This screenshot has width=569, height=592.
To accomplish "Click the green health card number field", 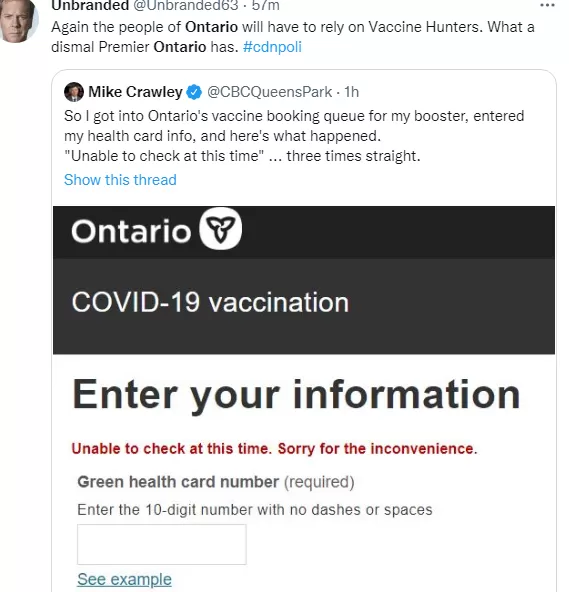I will 162,544.
